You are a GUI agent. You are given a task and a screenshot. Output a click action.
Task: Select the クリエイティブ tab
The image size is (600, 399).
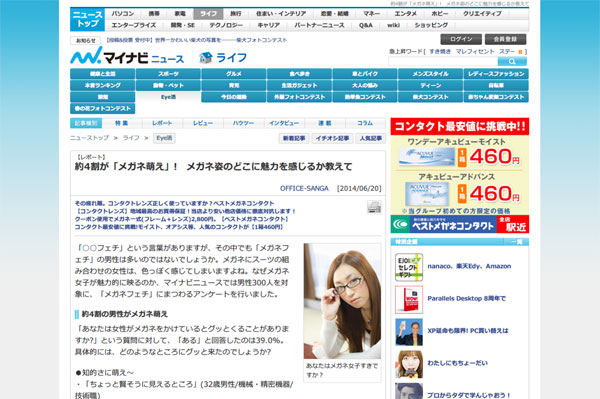click(x=482, y=14)
